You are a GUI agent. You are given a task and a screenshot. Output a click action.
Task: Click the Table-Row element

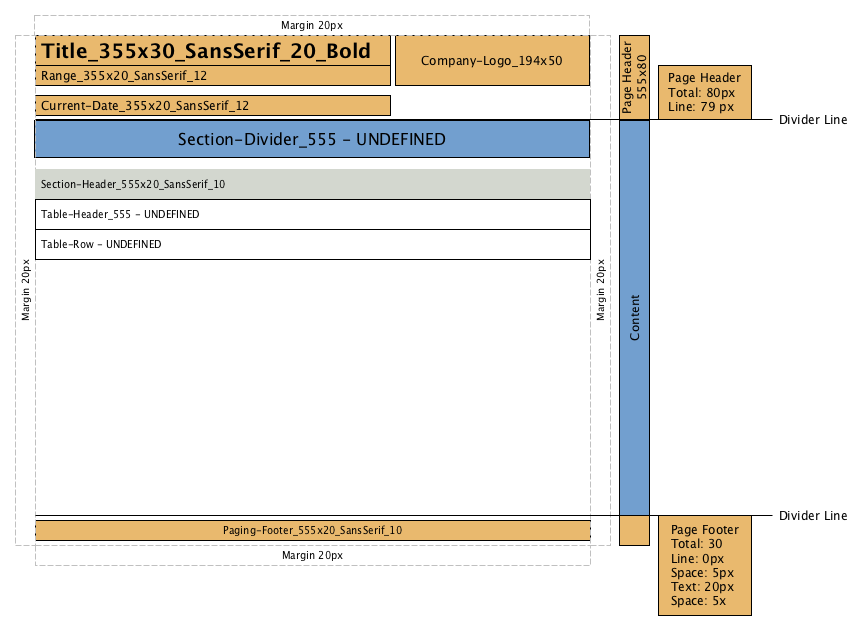[x=312, y=244]
